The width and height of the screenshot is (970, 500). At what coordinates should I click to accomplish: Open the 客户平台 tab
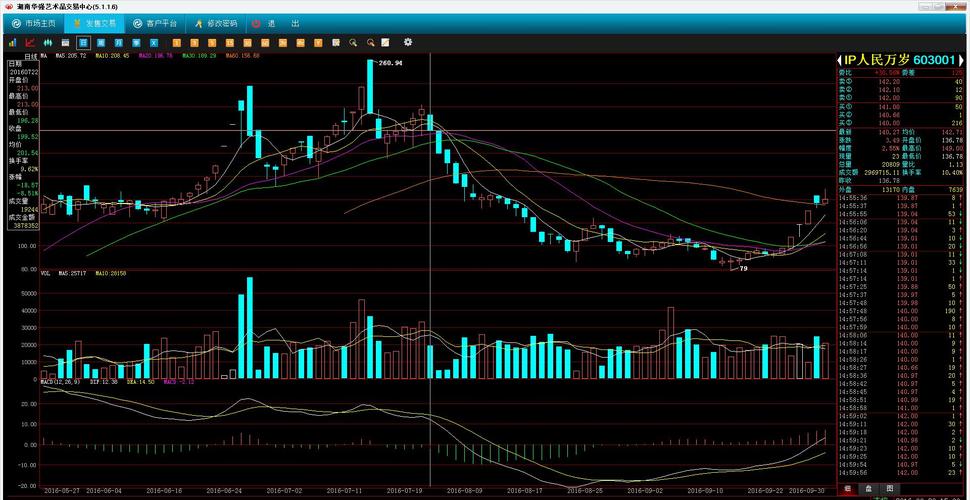(155, 24)
